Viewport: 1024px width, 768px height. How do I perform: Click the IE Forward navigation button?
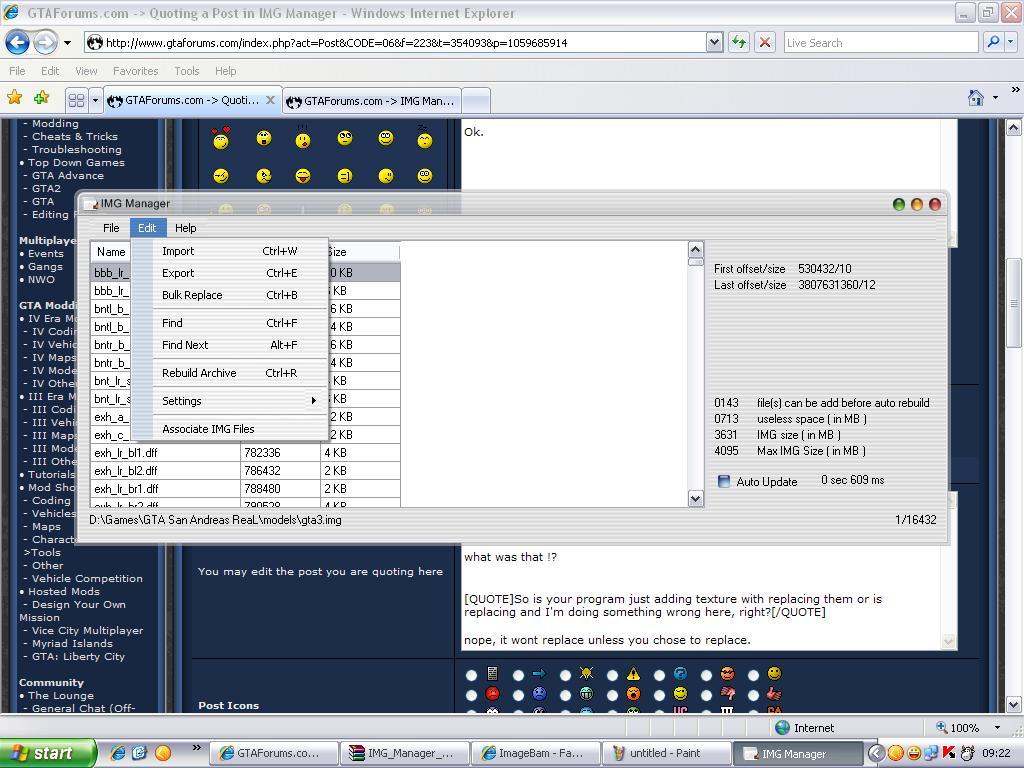(x=45, y=43)
